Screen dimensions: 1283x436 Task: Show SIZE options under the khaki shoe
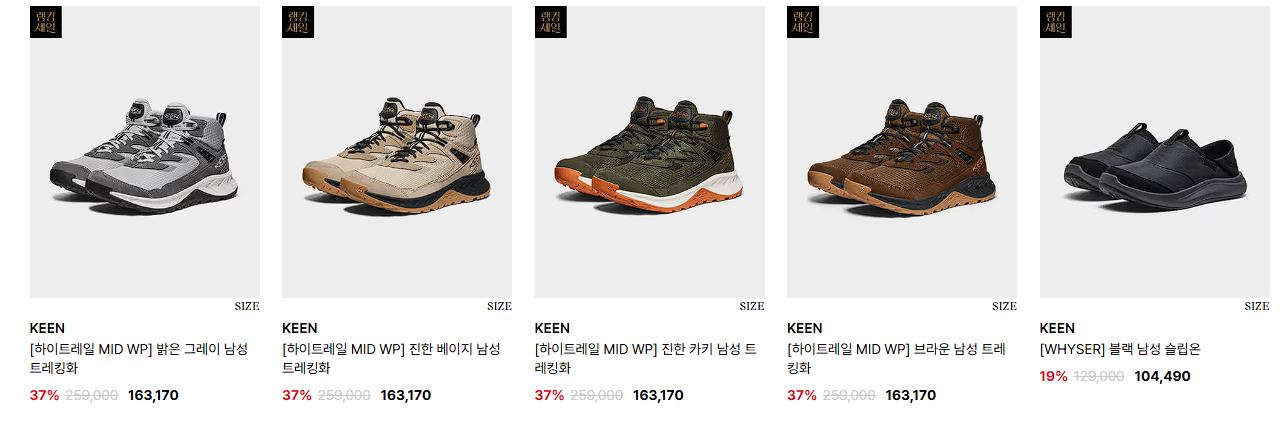752,306
